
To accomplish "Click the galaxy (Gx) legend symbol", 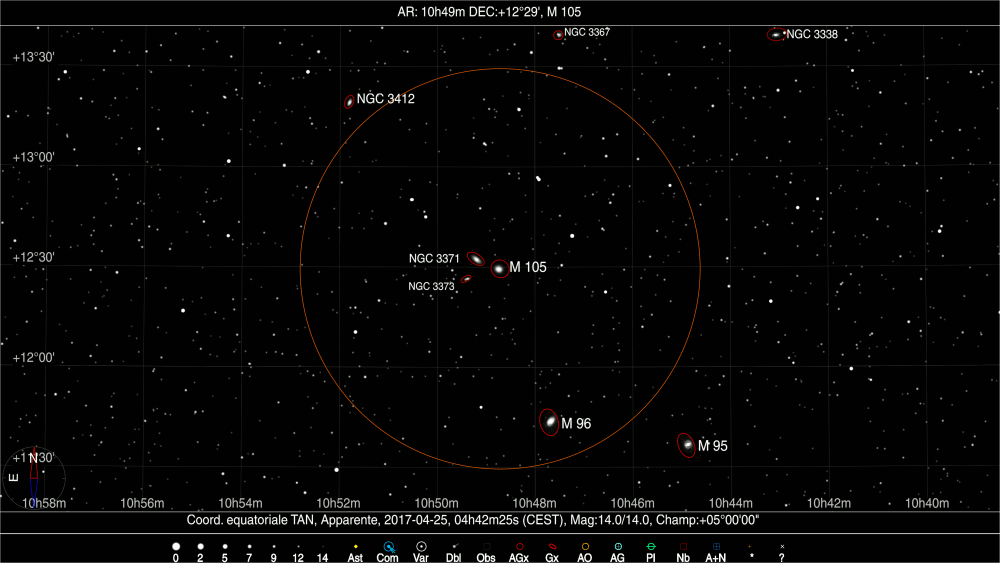I will tap(552, 546).
